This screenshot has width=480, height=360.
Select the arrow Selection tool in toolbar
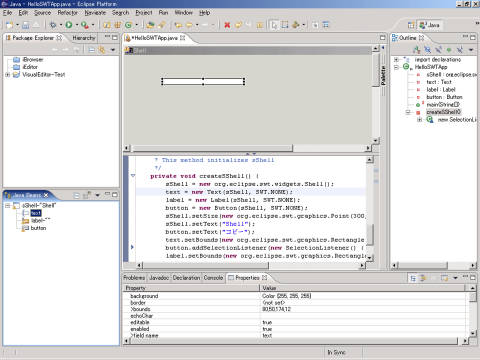274,25
